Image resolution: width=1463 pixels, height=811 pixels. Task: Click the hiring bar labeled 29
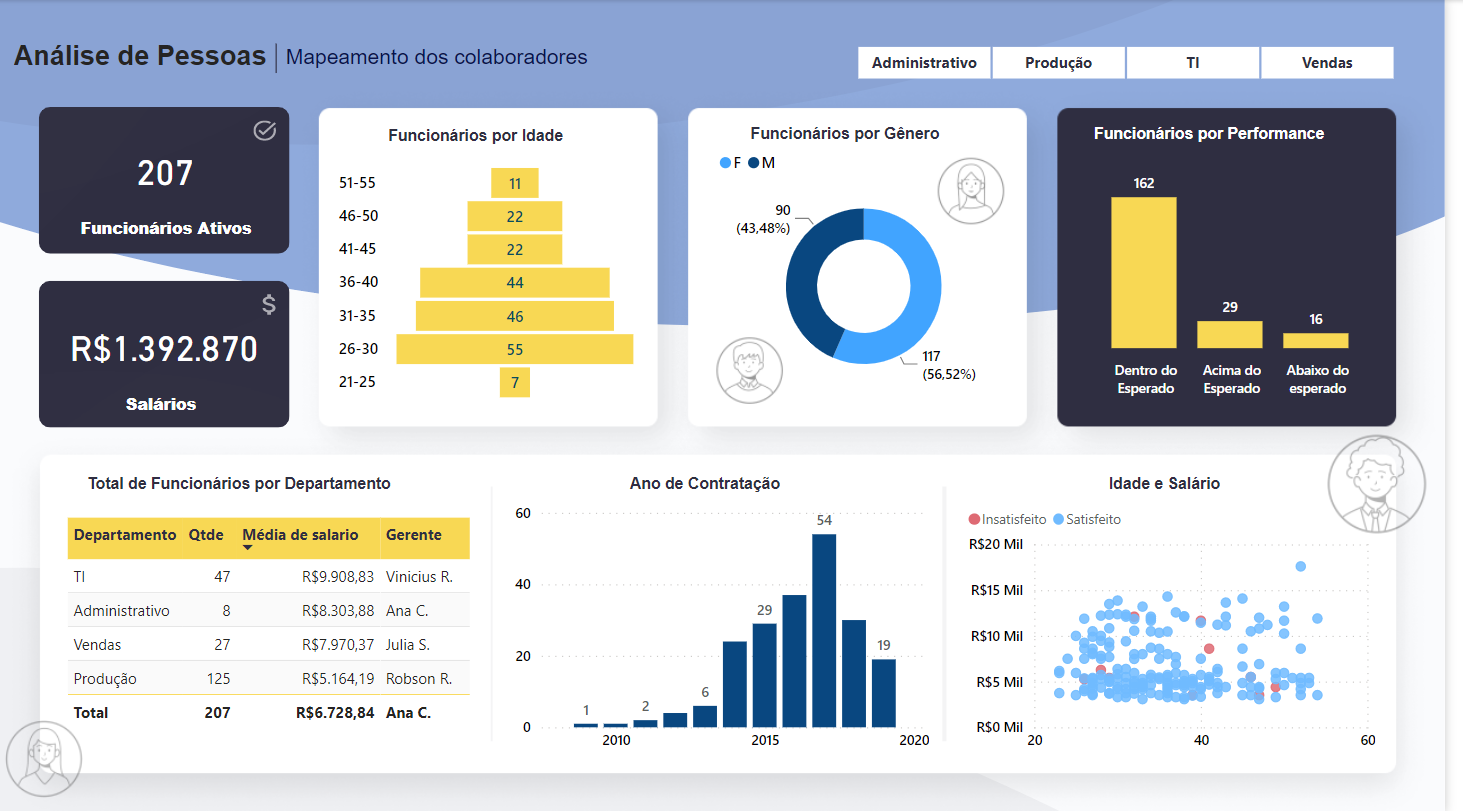(x=765, y=675)
